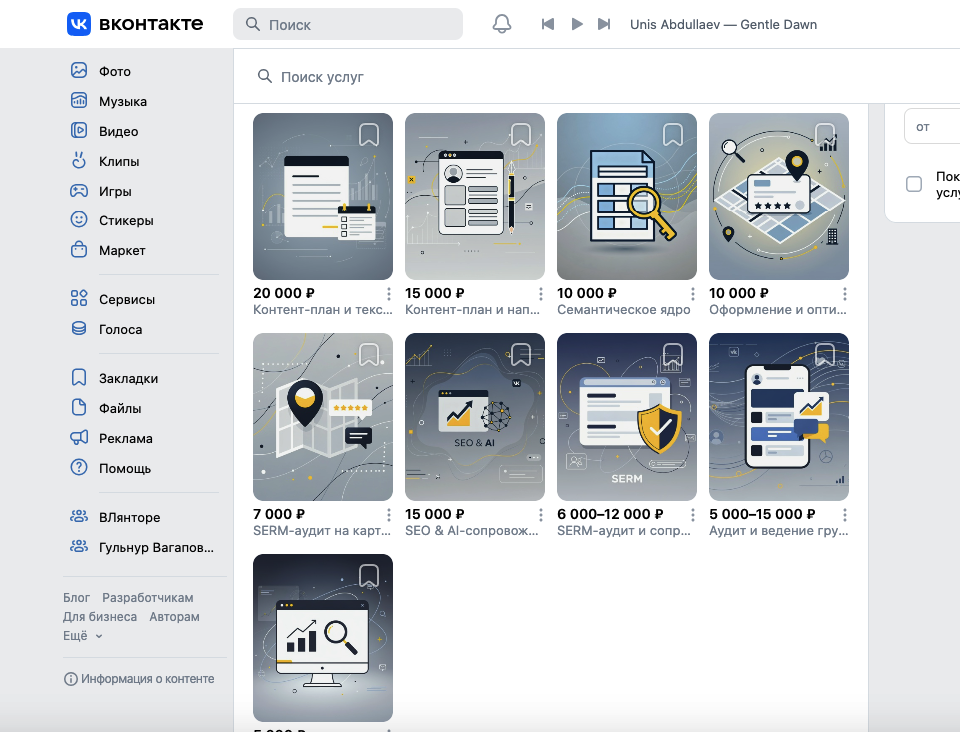
Task: Bookmark the Семантическое ядро card
Action: coord(673,135)
